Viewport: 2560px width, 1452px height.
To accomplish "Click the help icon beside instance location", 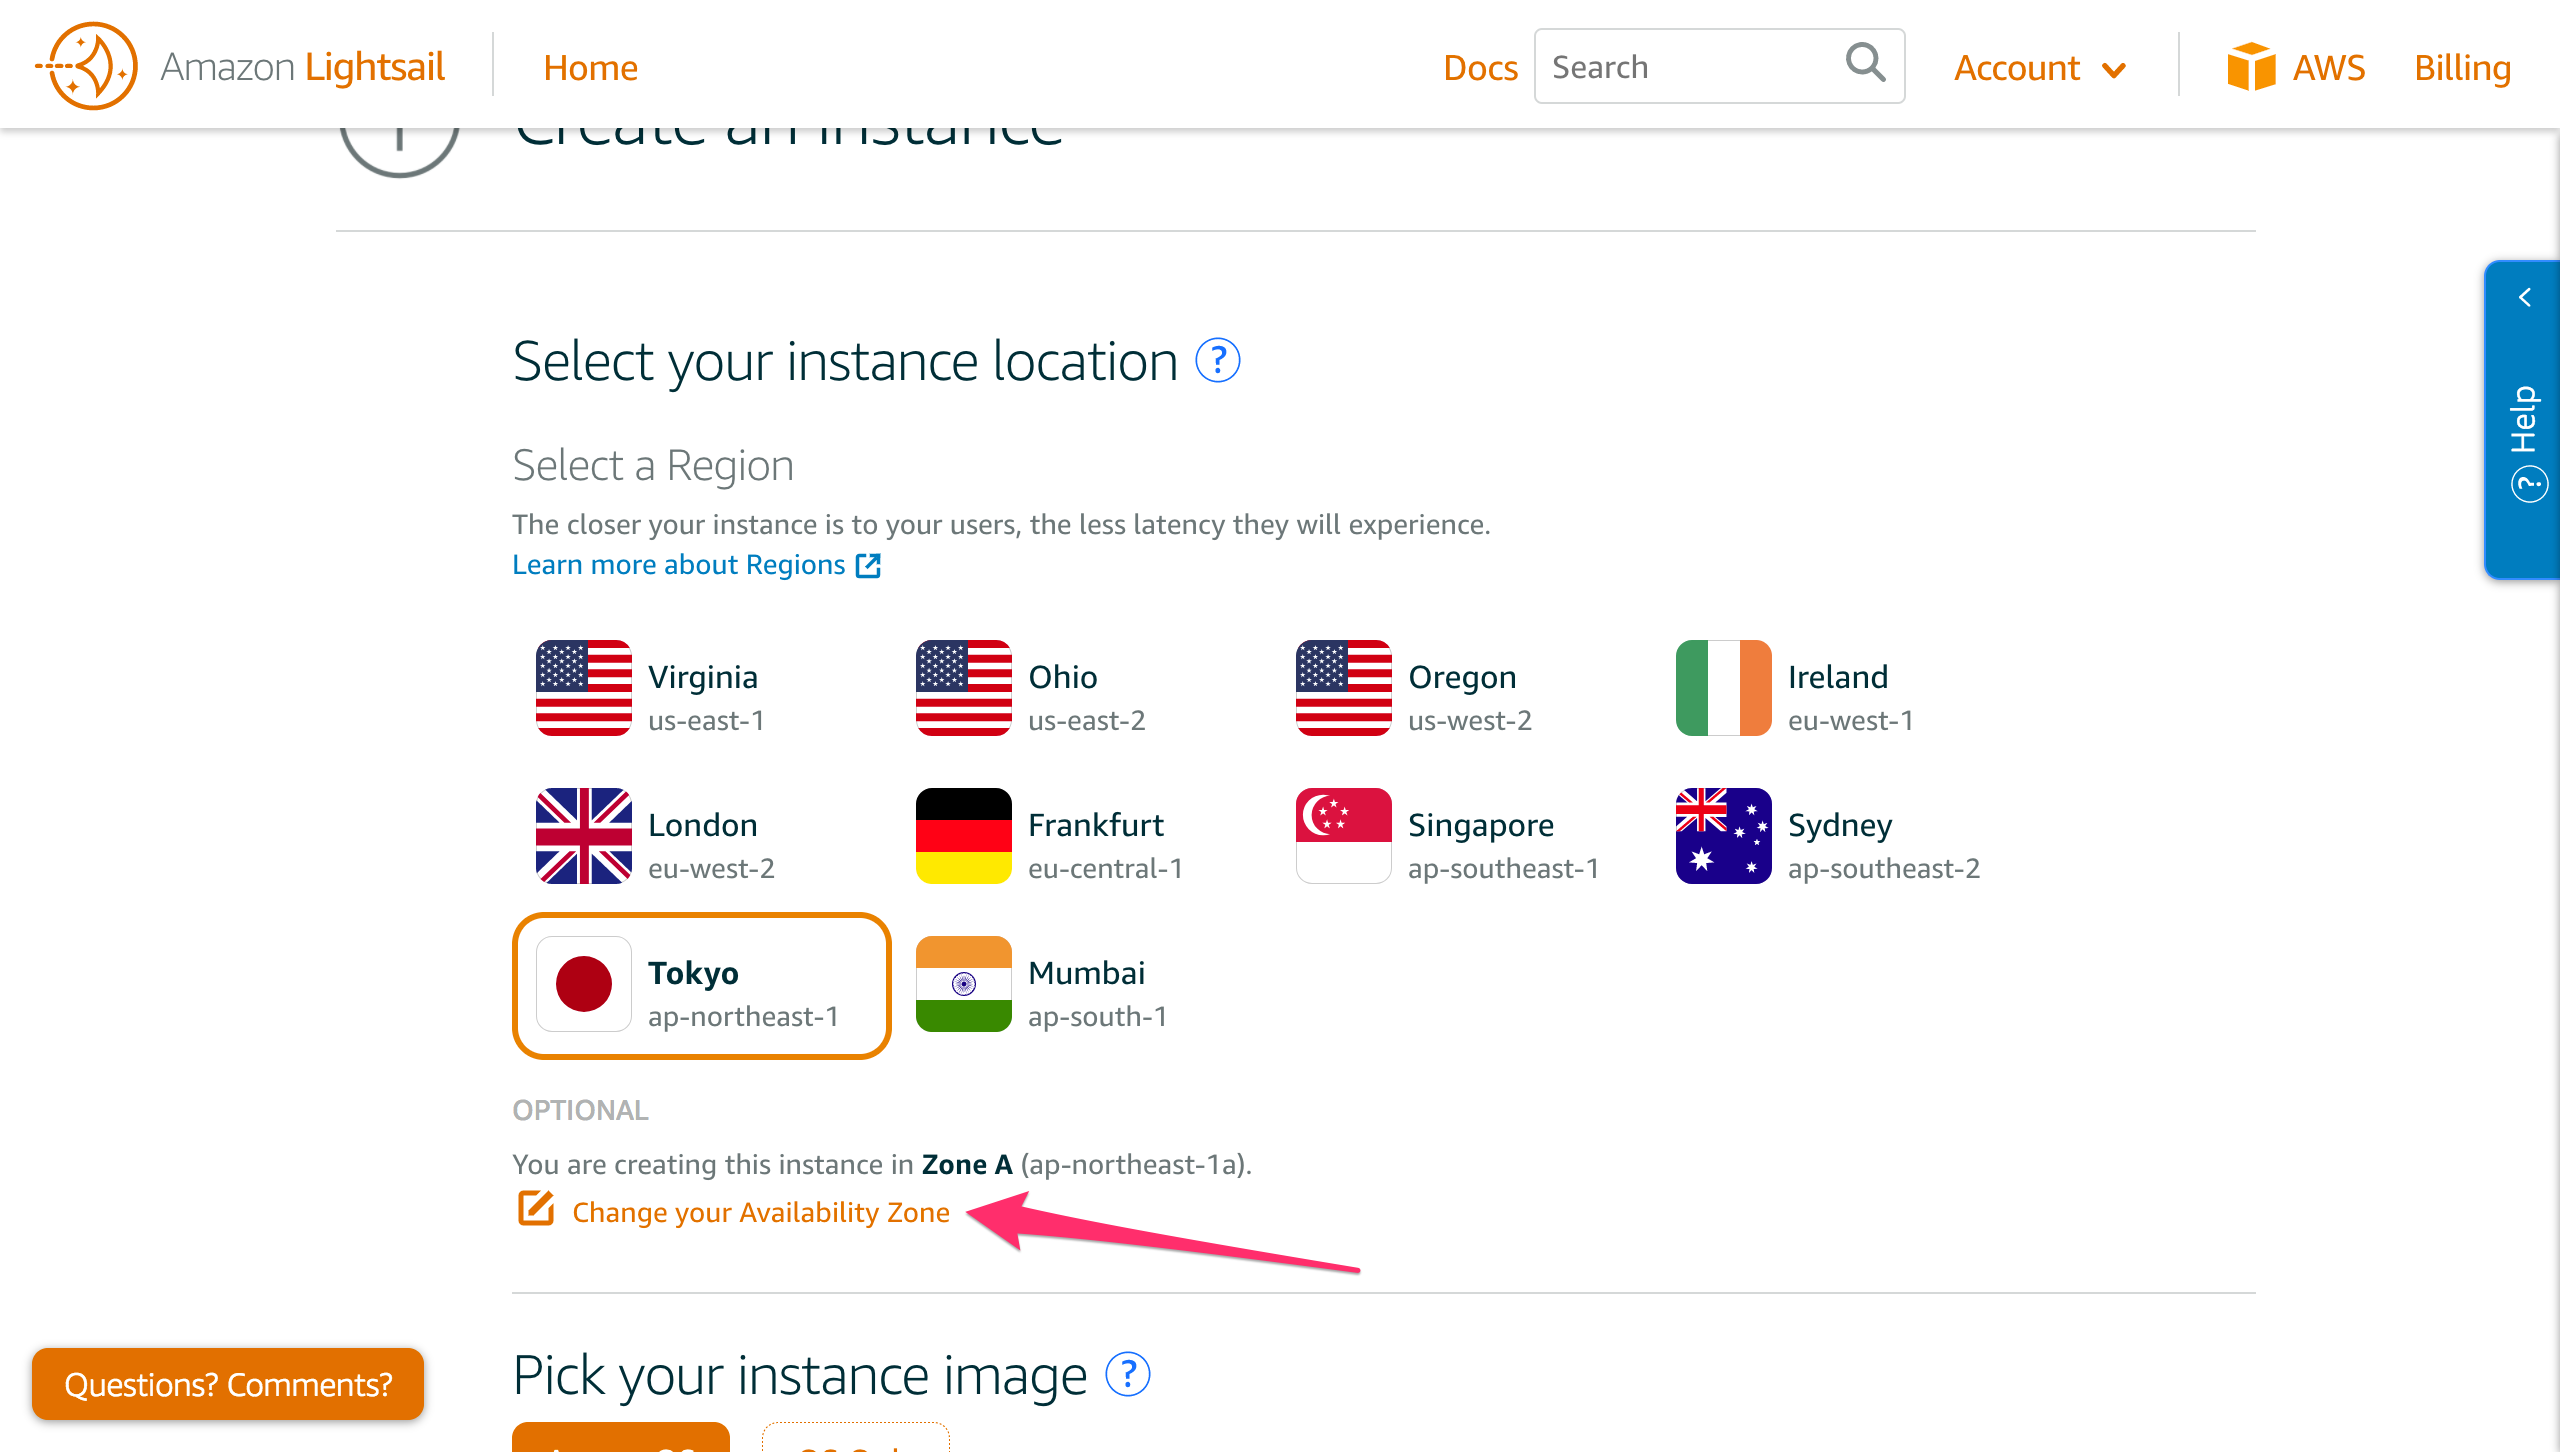I will click(1218, 361).
